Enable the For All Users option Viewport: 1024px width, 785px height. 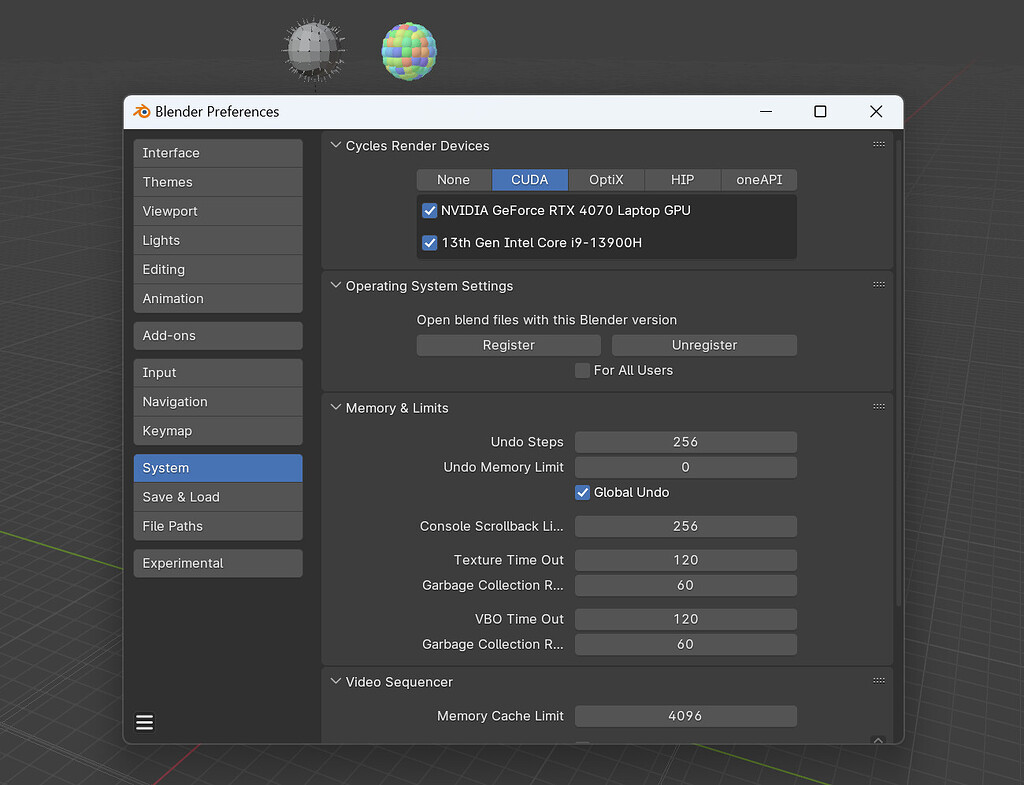tap(582, 370)
